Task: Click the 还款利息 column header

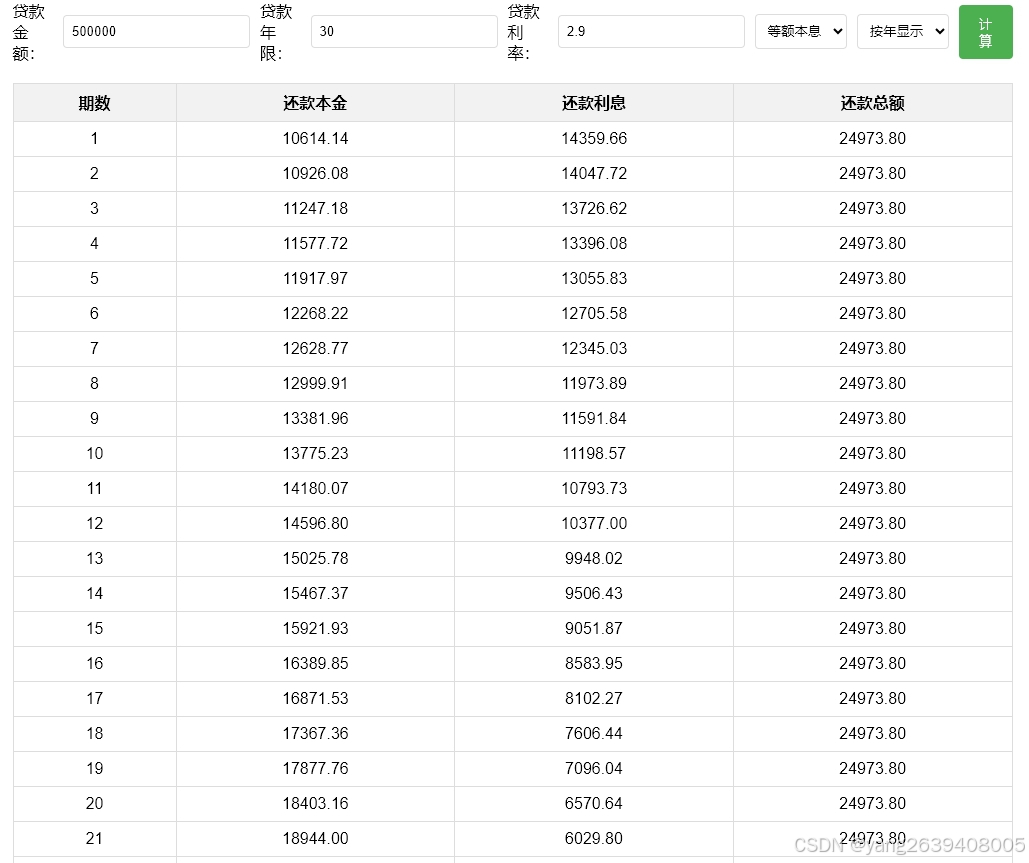Action: (x=594, y=103)
